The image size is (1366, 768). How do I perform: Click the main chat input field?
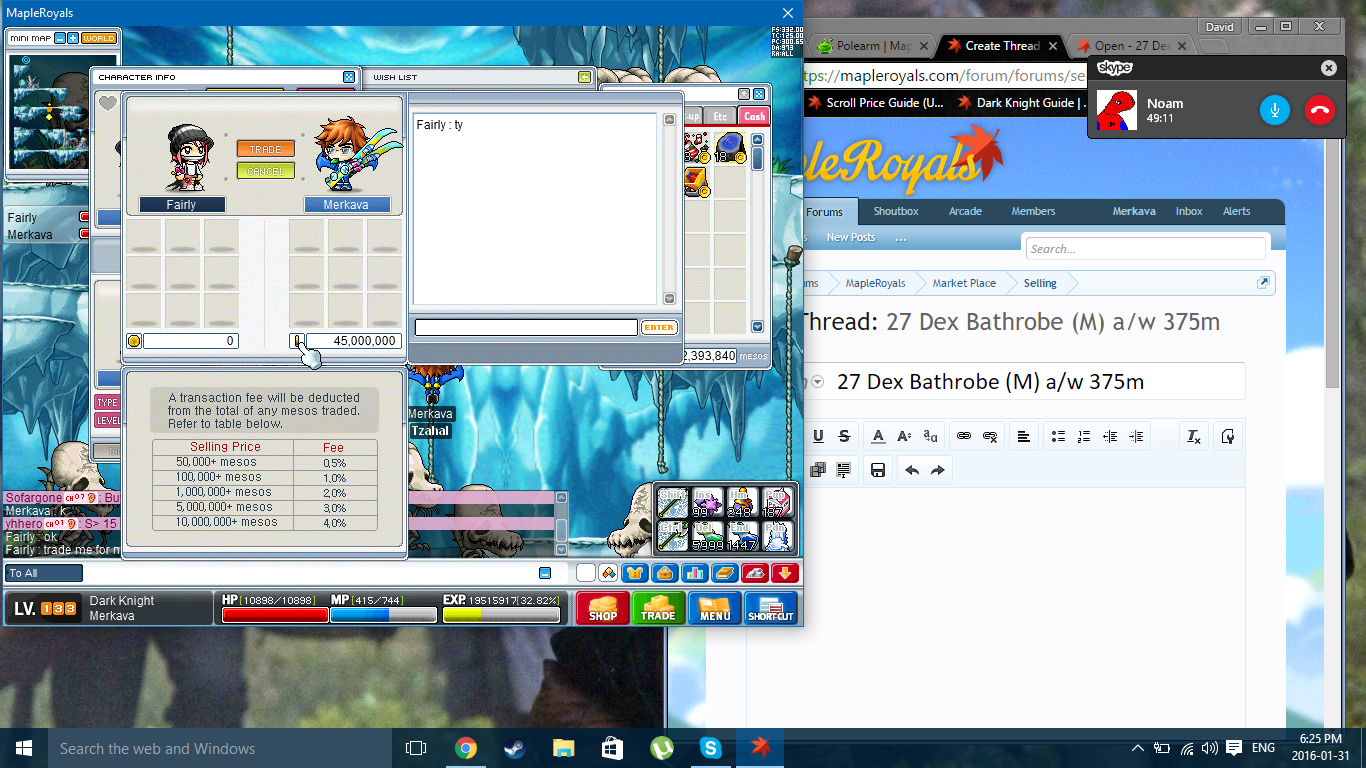310,573
